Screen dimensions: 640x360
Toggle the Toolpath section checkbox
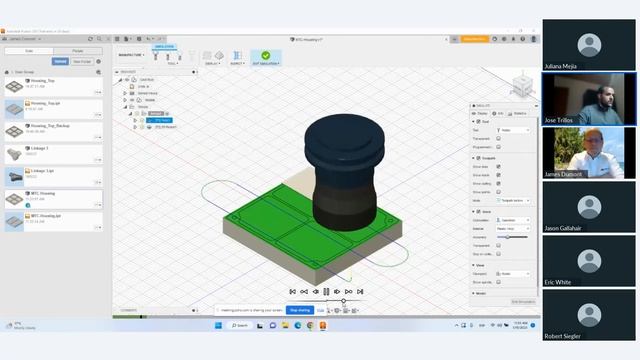tap(478, 158)
